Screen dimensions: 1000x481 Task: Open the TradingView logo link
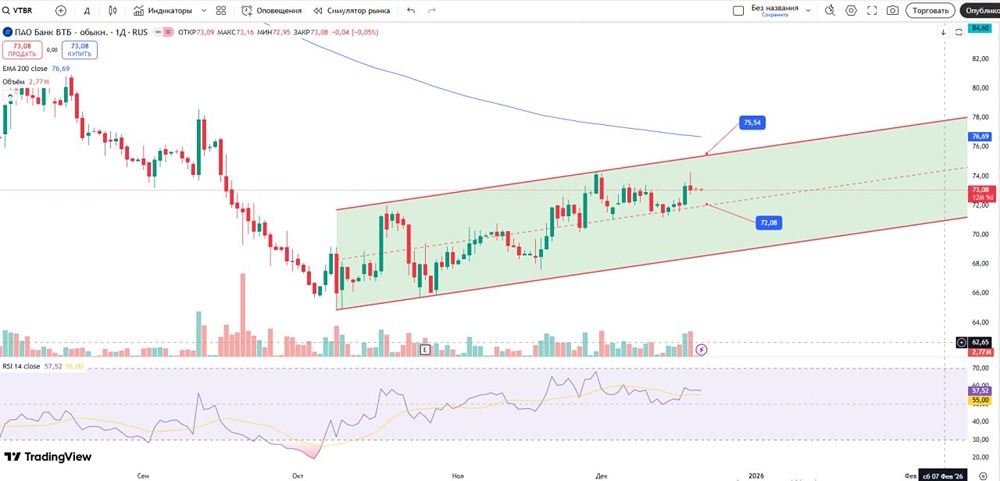tap(48, 457)
